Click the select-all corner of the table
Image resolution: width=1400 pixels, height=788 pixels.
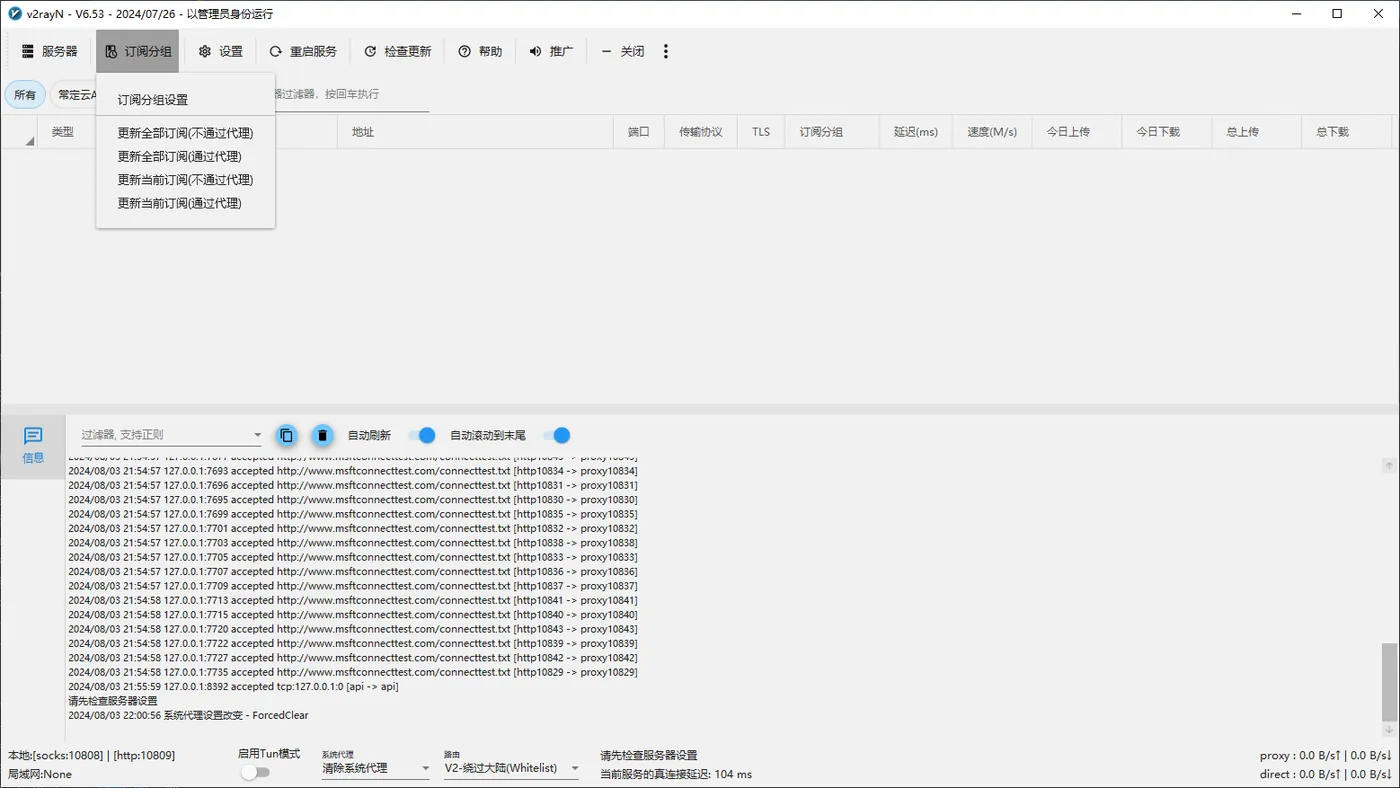(19, 132)
